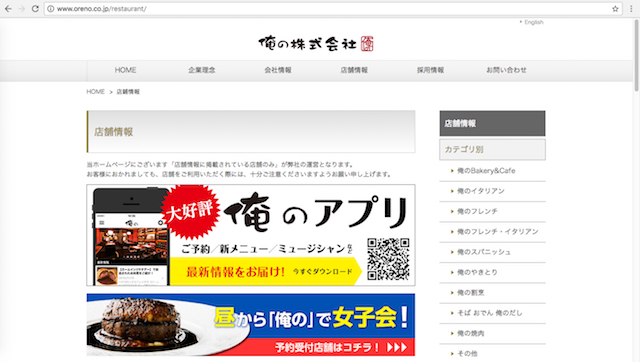
Task: Focus the address bar URL field
Action: (333, 9)
